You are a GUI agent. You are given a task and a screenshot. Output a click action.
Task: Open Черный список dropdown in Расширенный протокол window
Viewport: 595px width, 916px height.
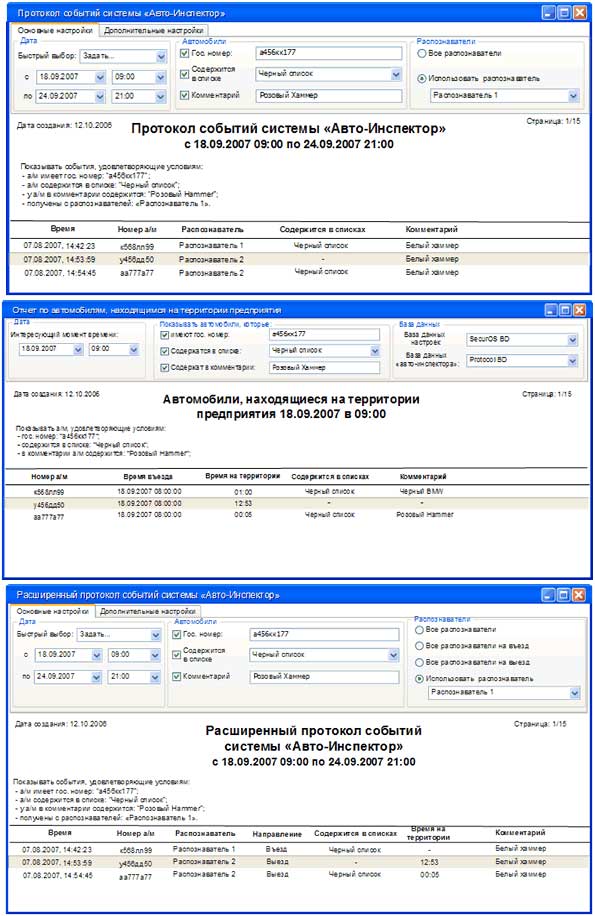click(x=394, y=655)
